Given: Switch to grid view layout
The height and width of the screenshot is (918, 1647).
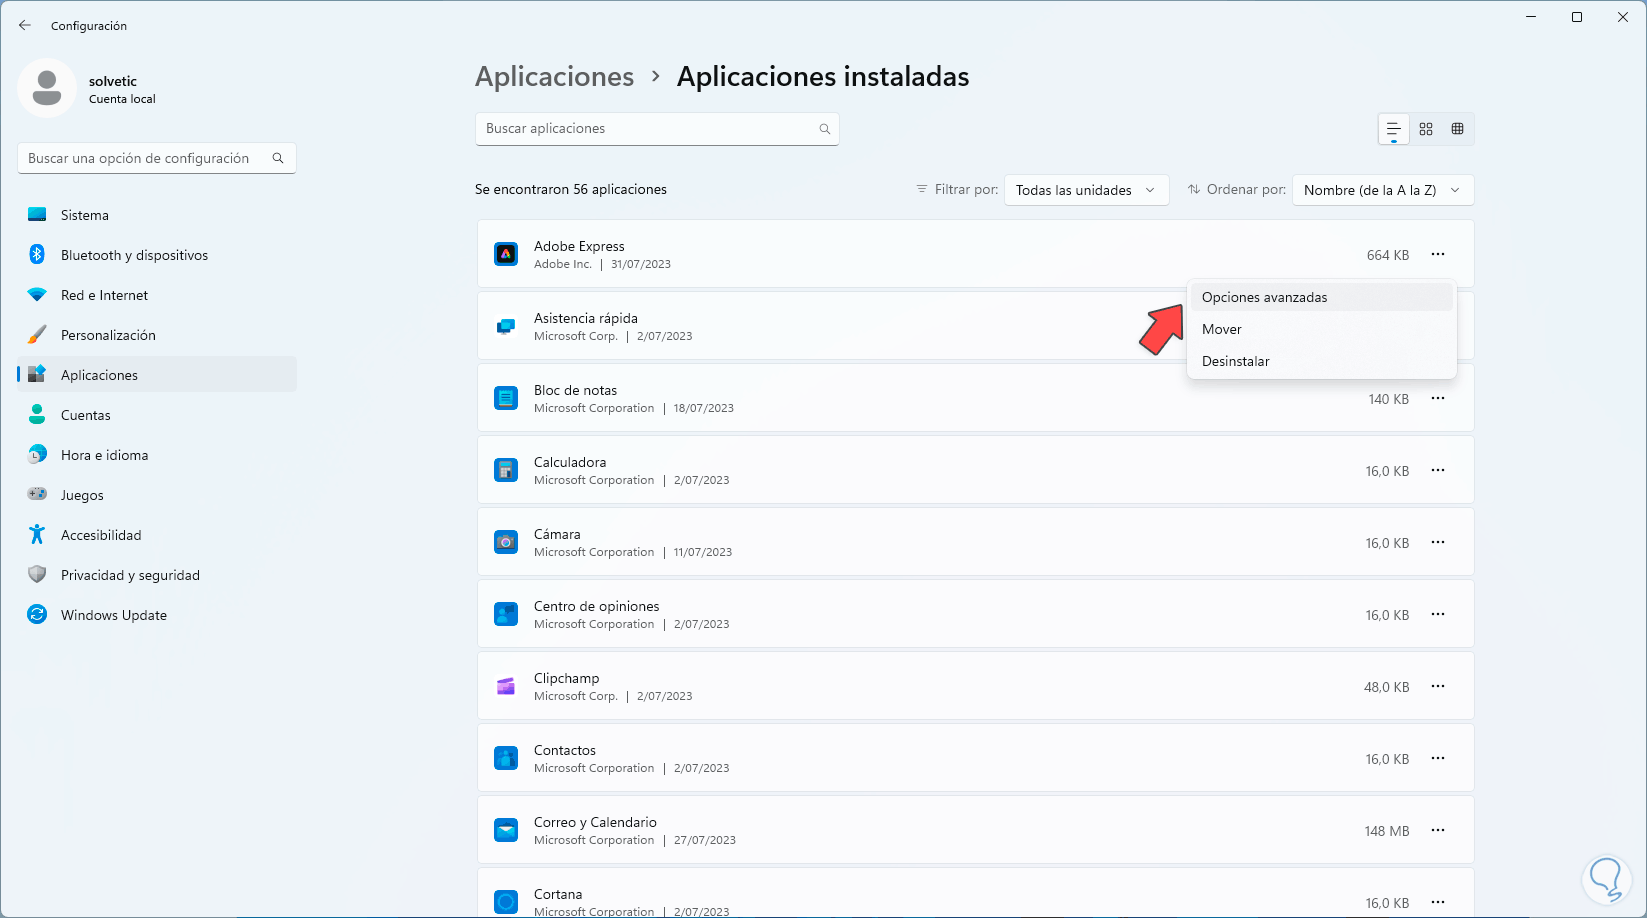Looking at the screenshot, I should (1426, 129).
